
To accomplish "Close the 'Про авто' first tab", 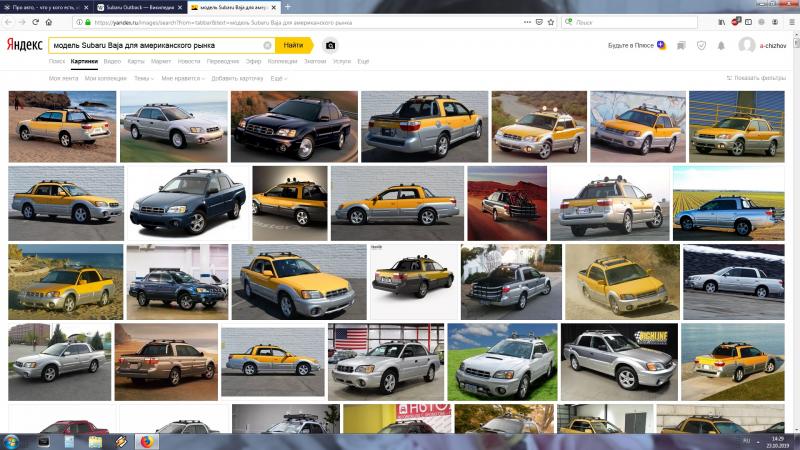I will click(x=86, y=8).
